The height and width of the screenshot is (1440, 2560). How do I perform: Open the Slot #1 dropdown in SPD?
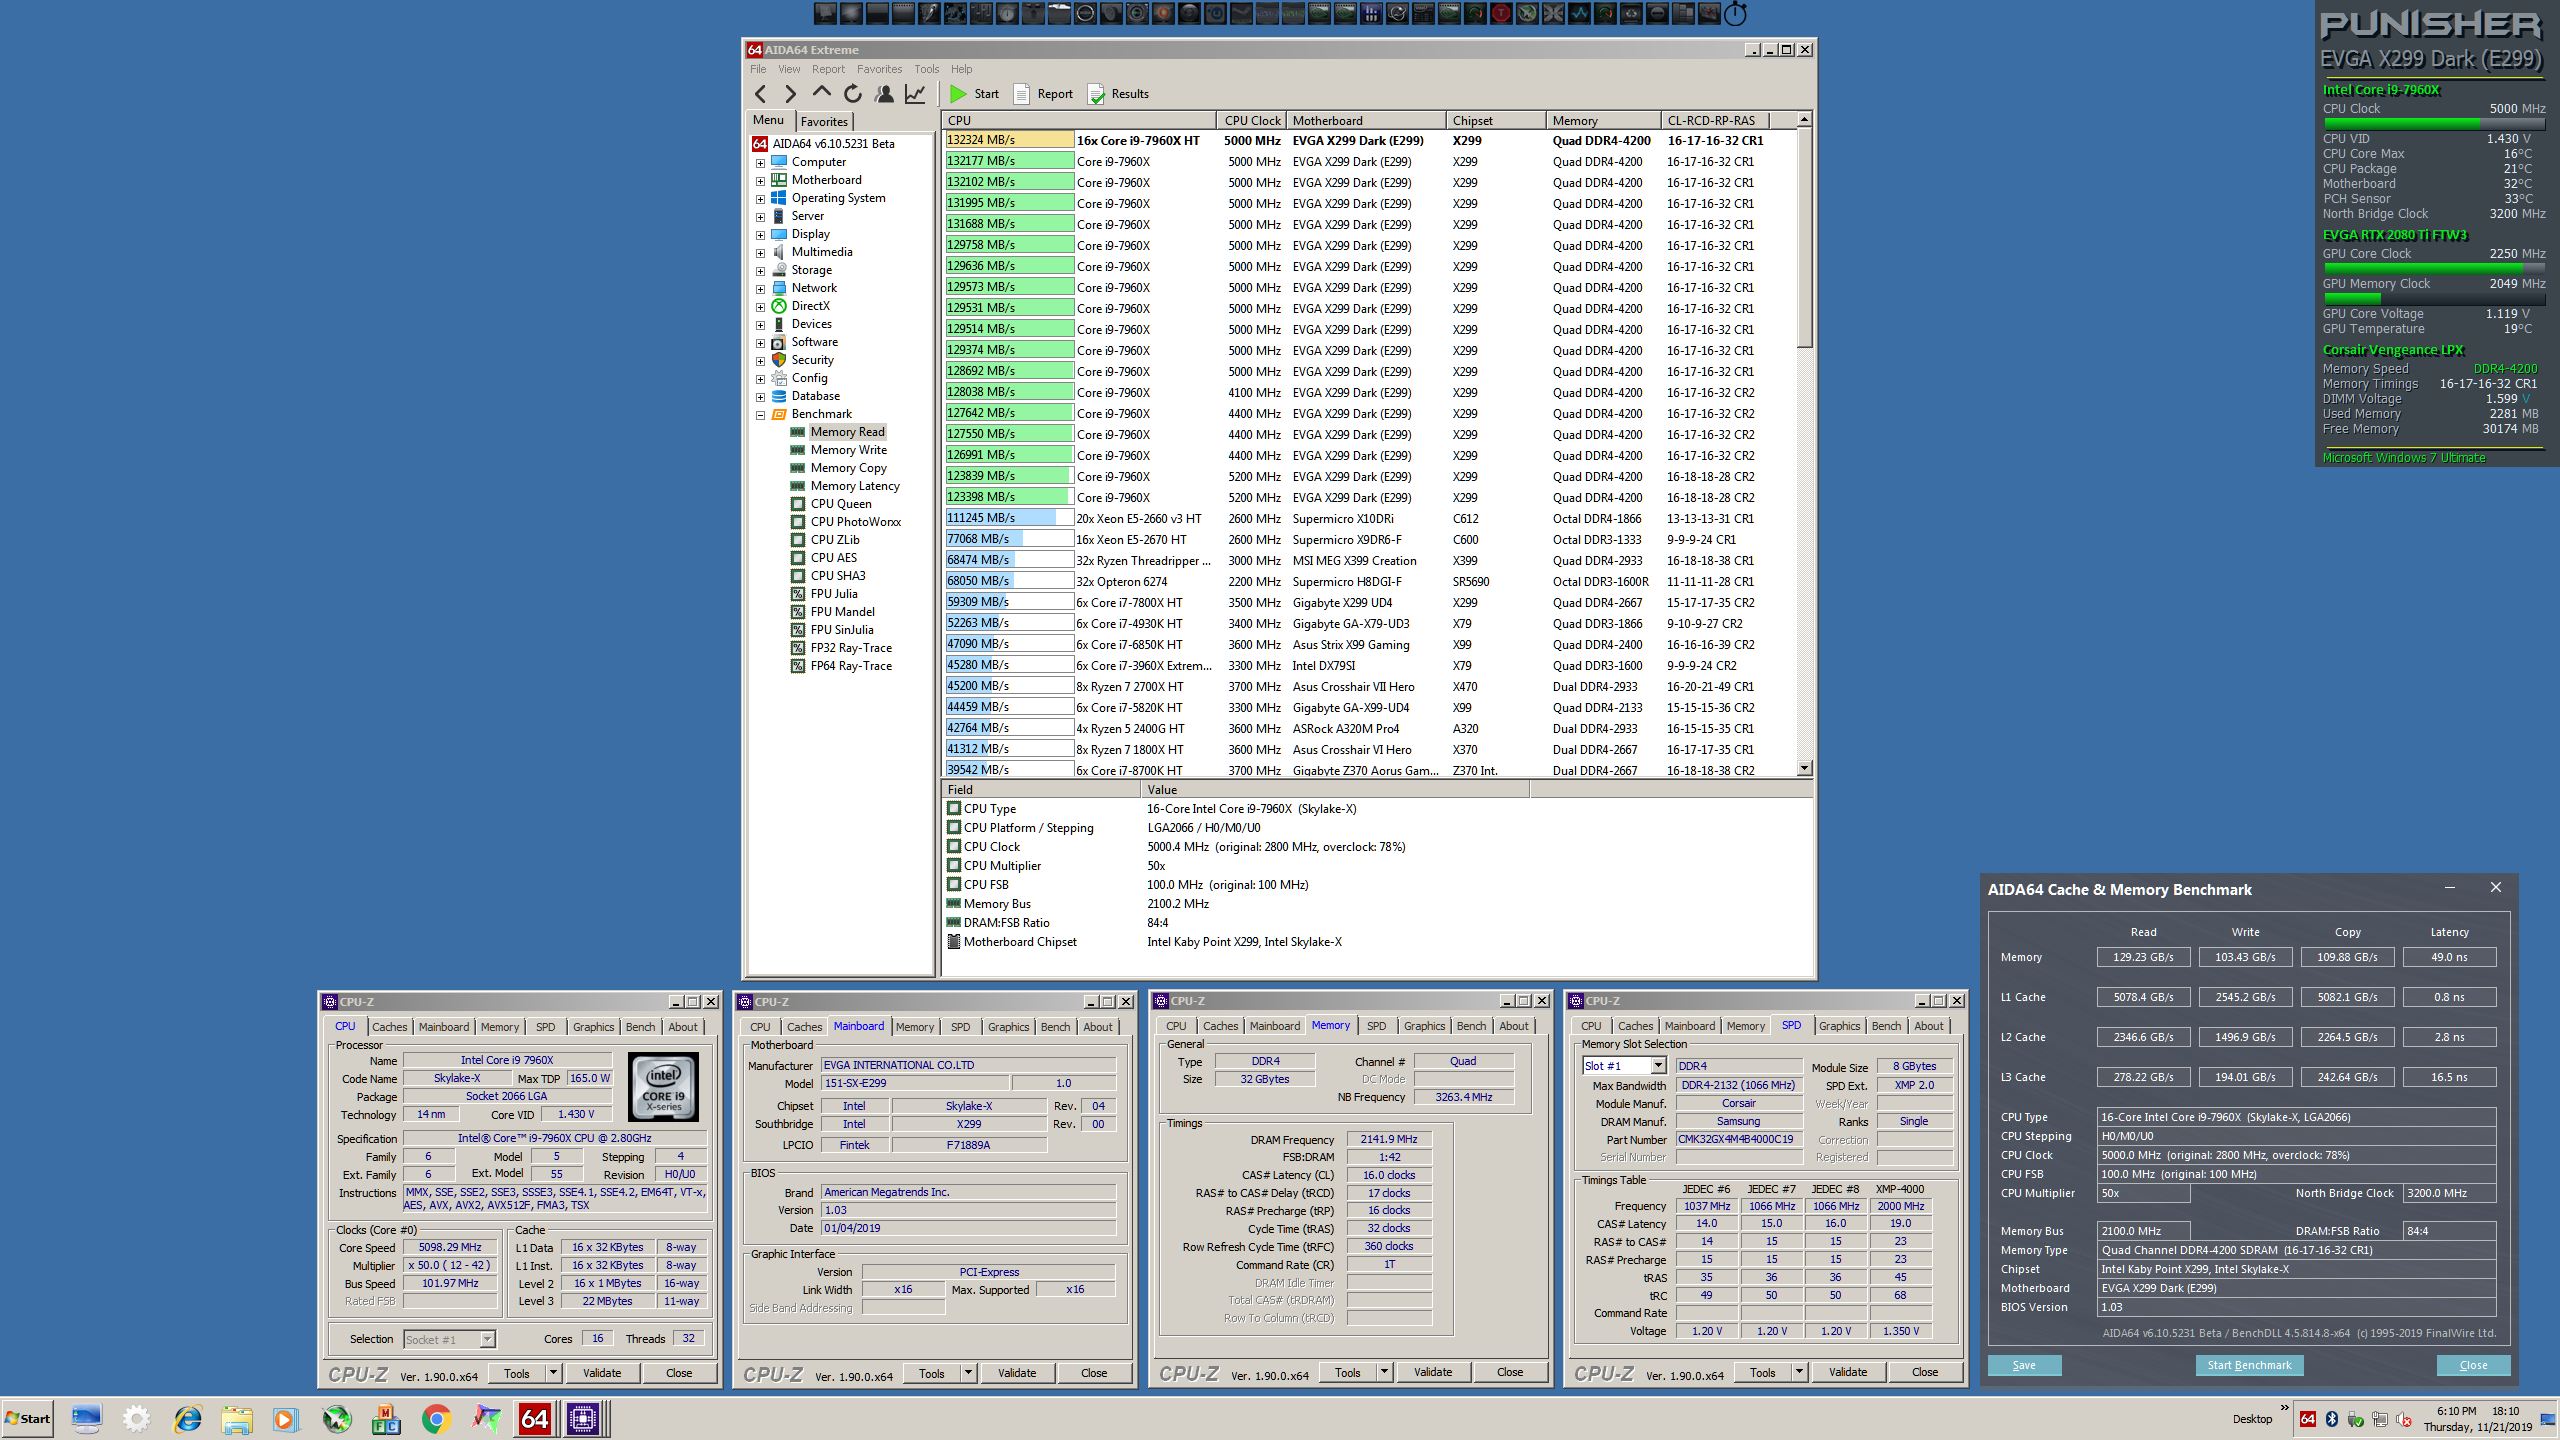[1658, 1066]
